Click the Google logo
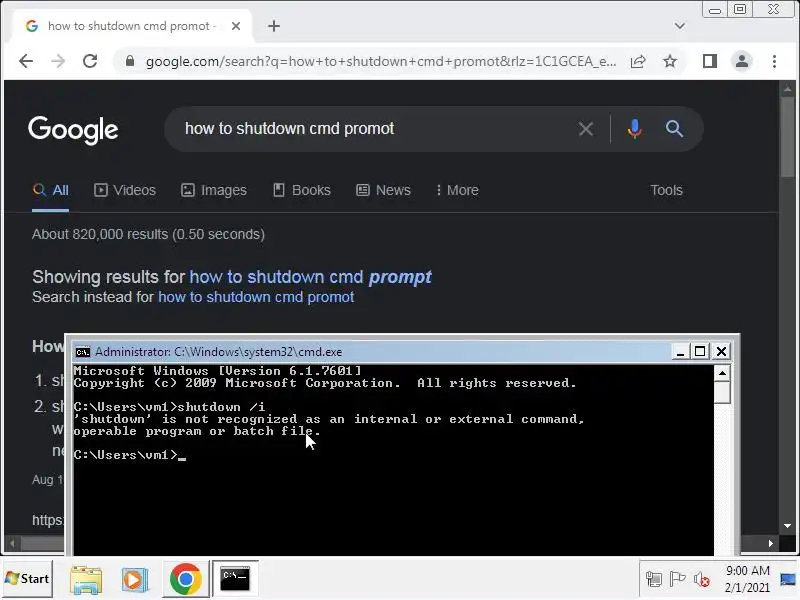 coord(73,130)
